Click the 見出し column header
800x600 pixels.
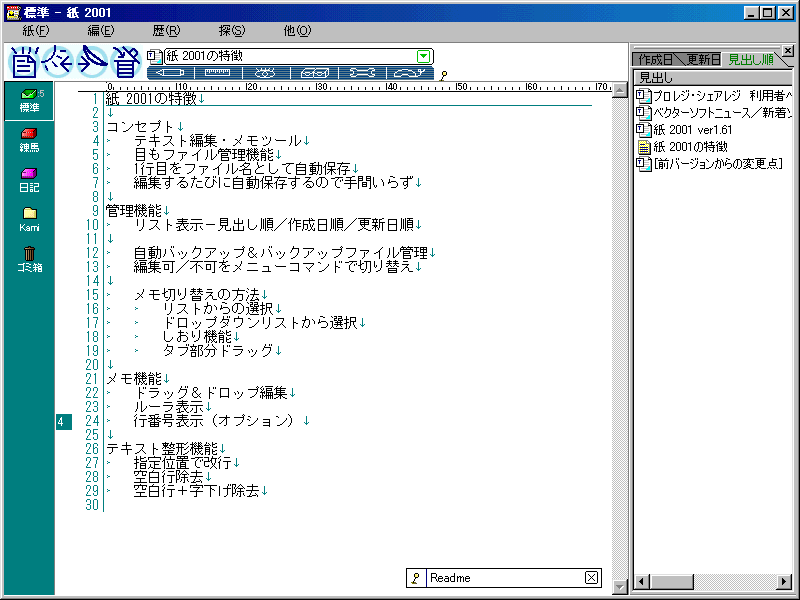pos(712,78)
